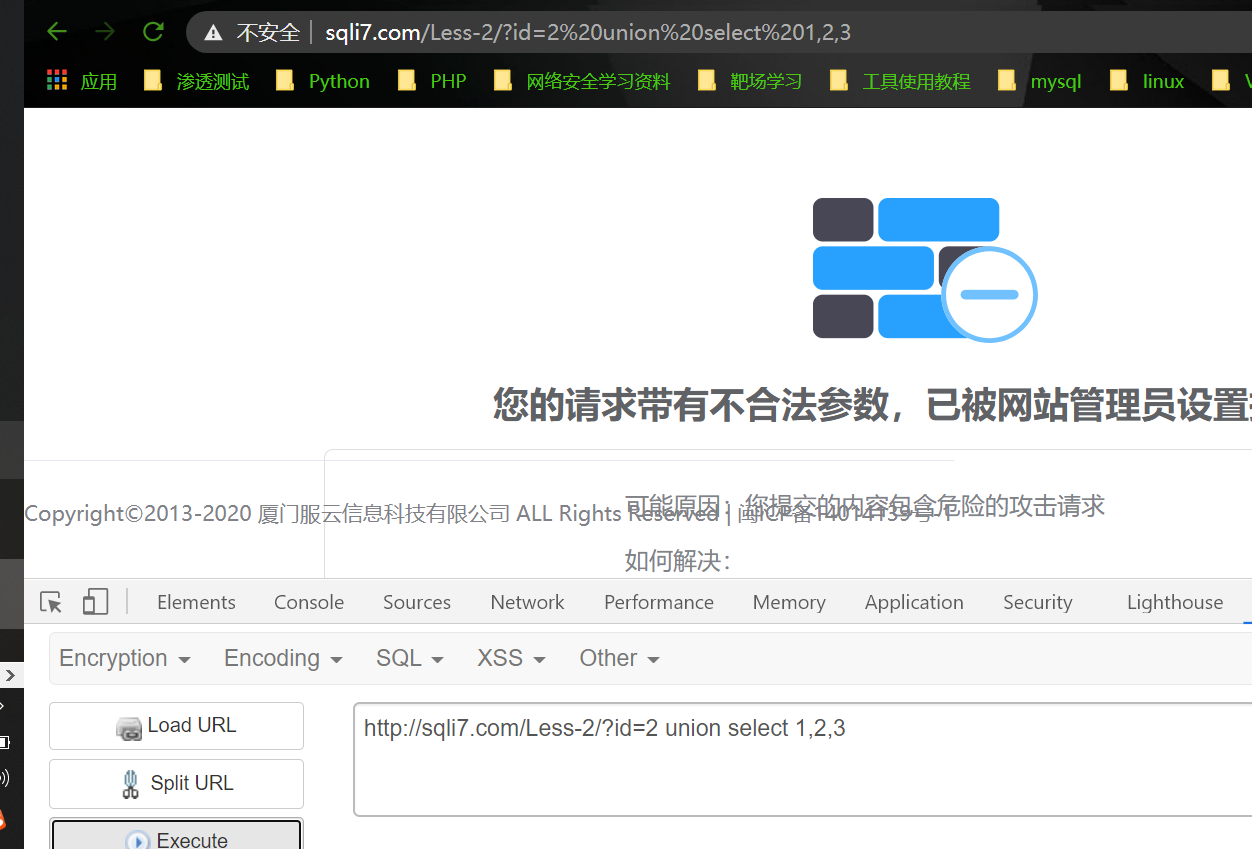The width and height of the screenshot is (1252, 849).
Task: Click the browser forward arrow
Action: pos(105,32)
